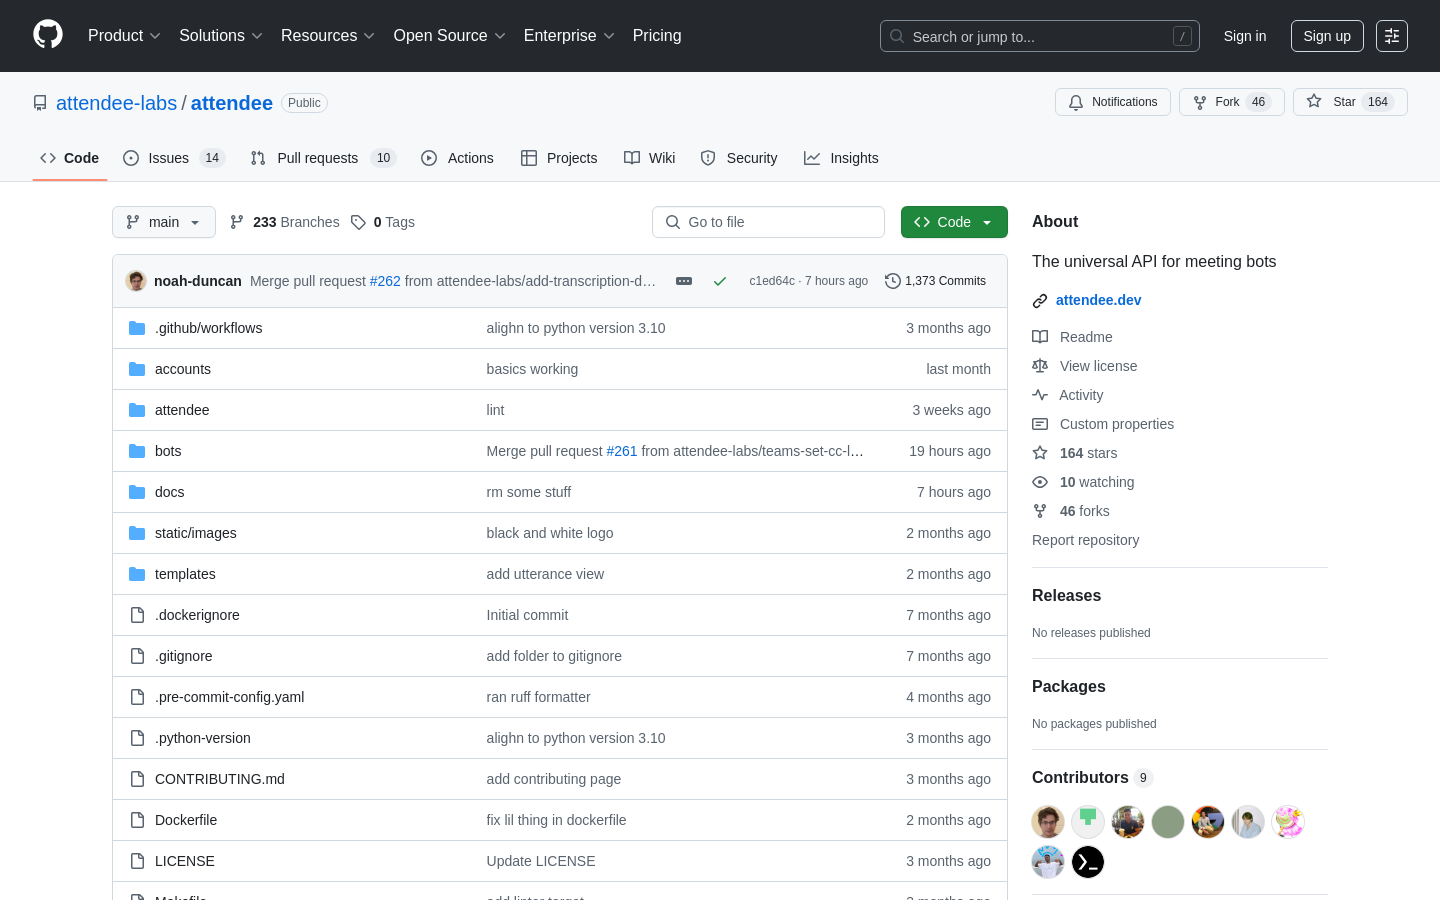Click the command palette icon beside Sign up
Viewport: 1440px width, 900px height.
pos(1392,36)
